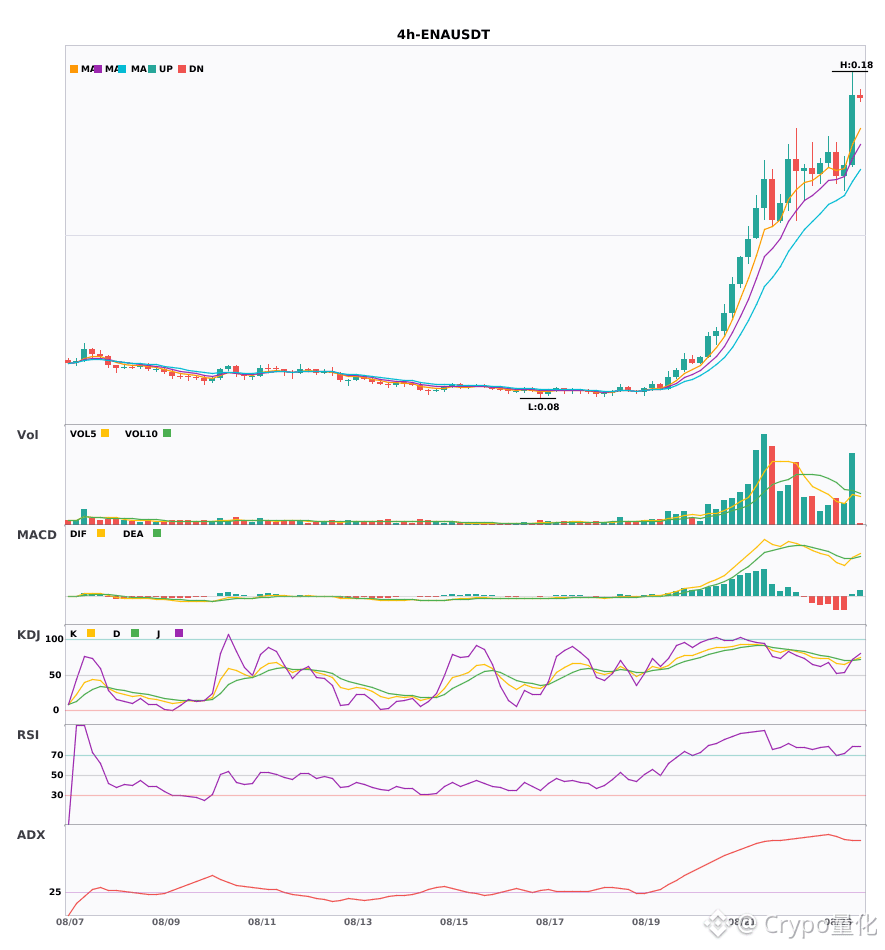Click the green DEA legend swatch
The image size is (885, 950).
point(157,533)
